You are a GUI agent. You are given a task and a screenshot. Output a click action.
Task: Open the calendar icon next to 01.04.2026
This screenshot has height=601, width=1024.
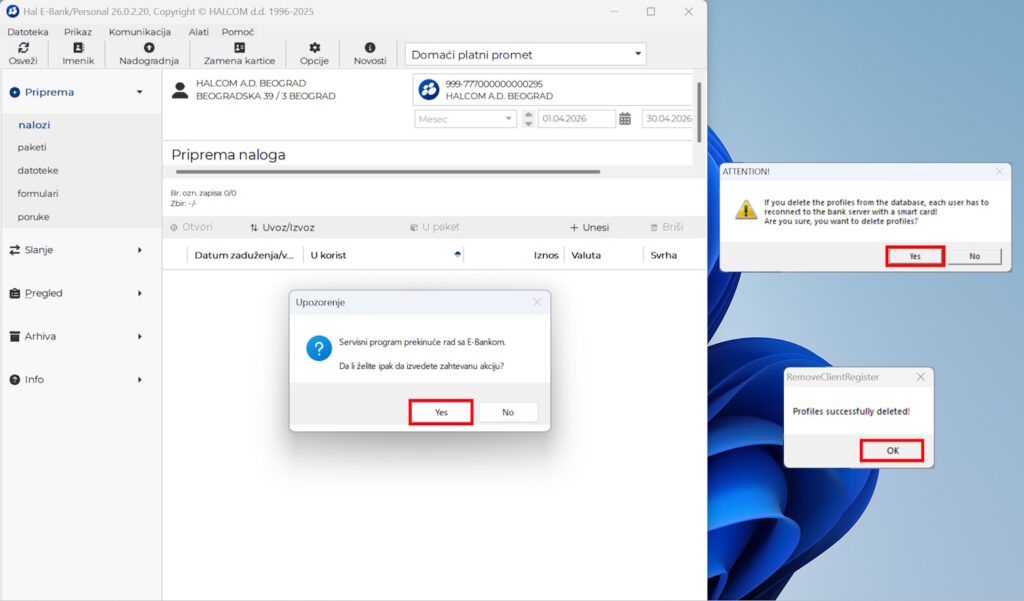[x=625, y=118]
